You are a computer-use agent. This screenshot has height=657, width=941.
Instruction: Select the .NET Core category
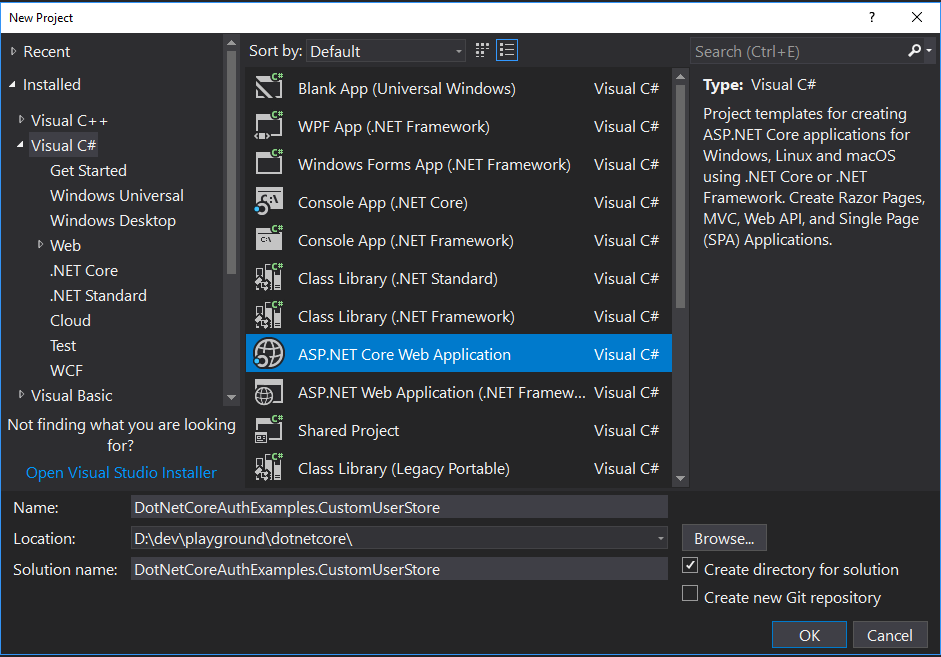tap(84, 271)
